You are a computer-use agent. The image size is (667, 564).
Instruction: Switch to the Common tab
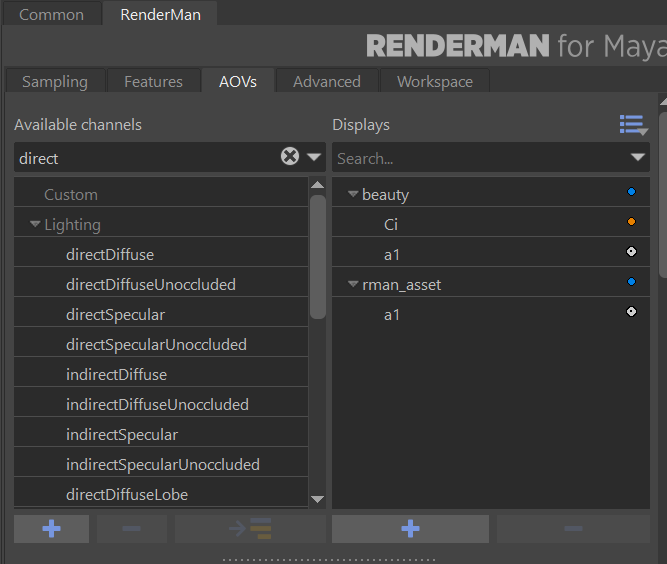click(51, 14)
